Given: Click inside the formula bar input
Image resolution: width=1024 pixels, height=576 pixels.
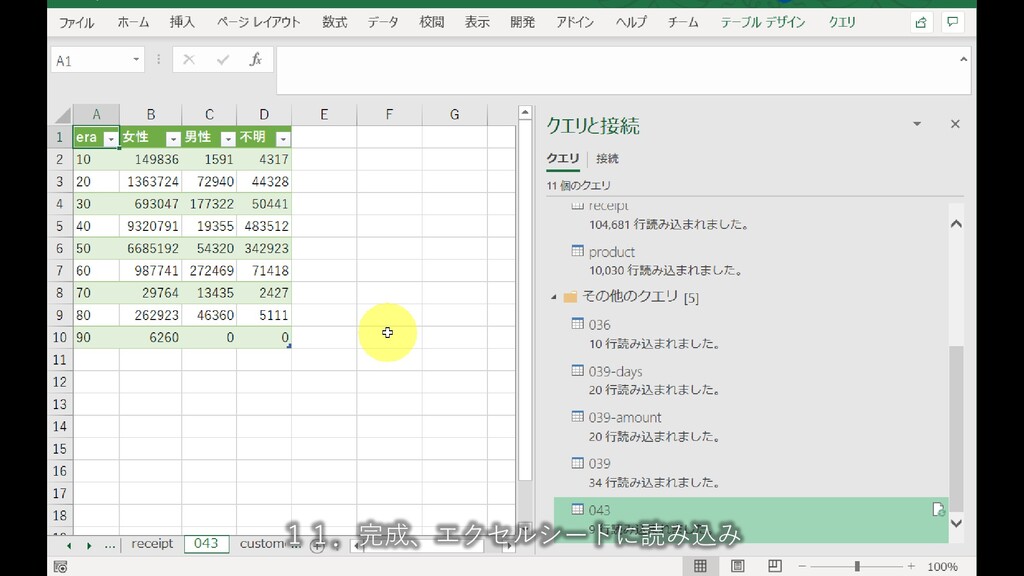Looking at the screenshot, I should coord(620,70).
